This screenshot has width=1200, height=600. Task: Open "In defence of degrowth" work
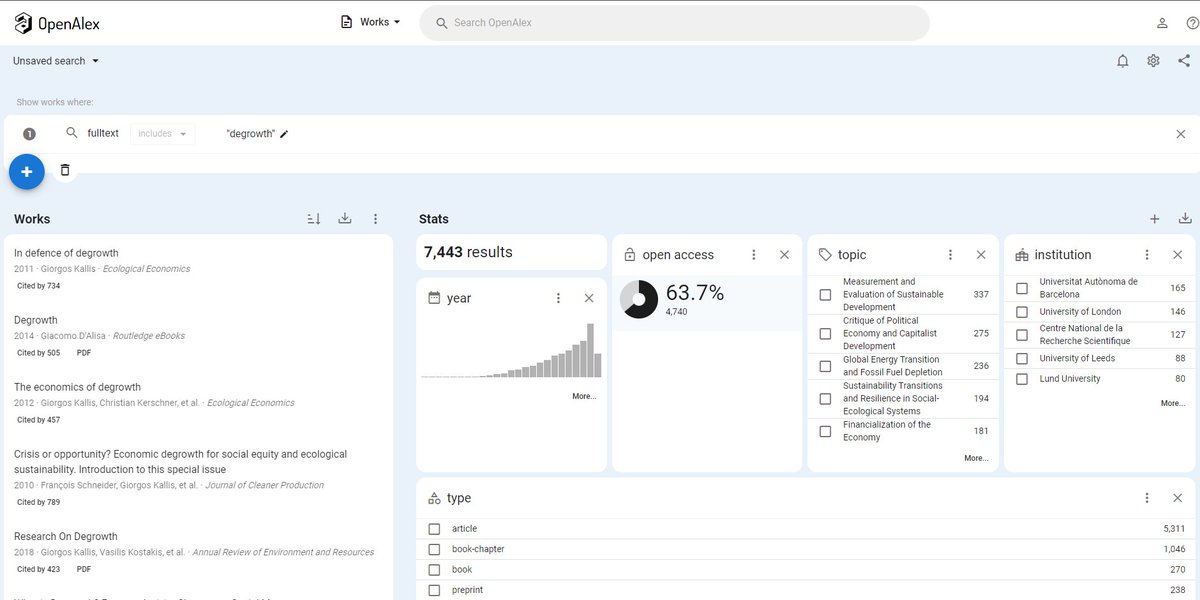[66, 253]
